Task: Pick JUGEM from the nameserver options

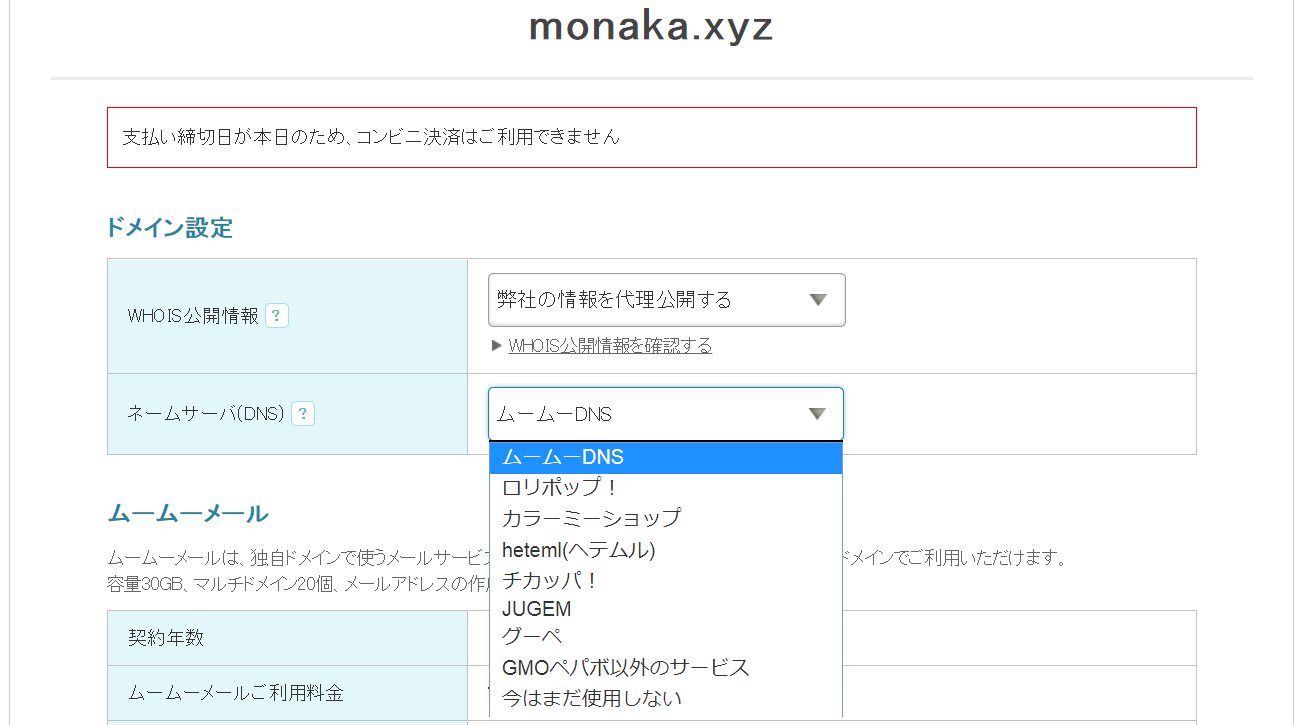Action: tap(666, 608)
